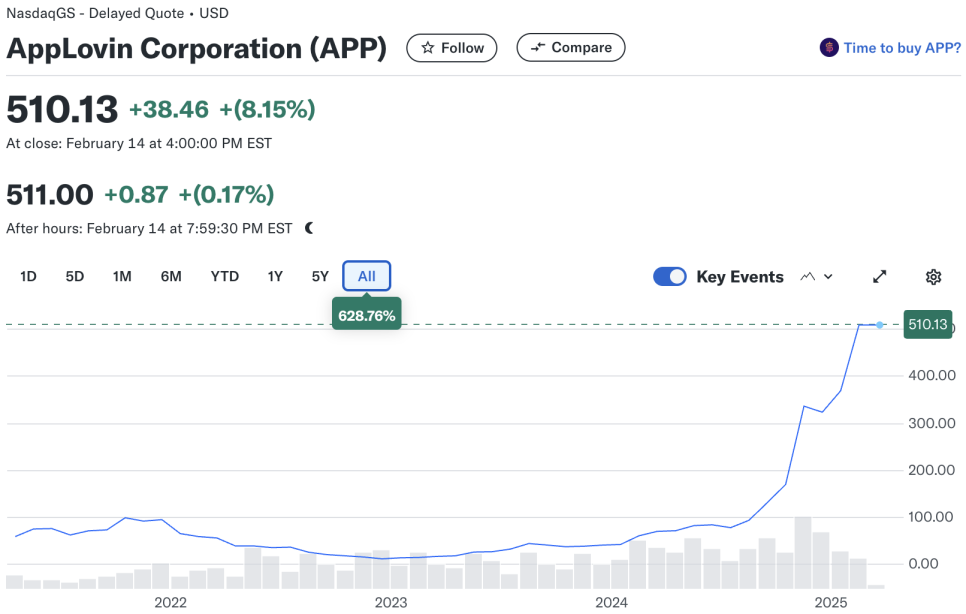966x614 pixels.
Task: Click the 628.76% return tooltip
Action: (x=367, y=314)
